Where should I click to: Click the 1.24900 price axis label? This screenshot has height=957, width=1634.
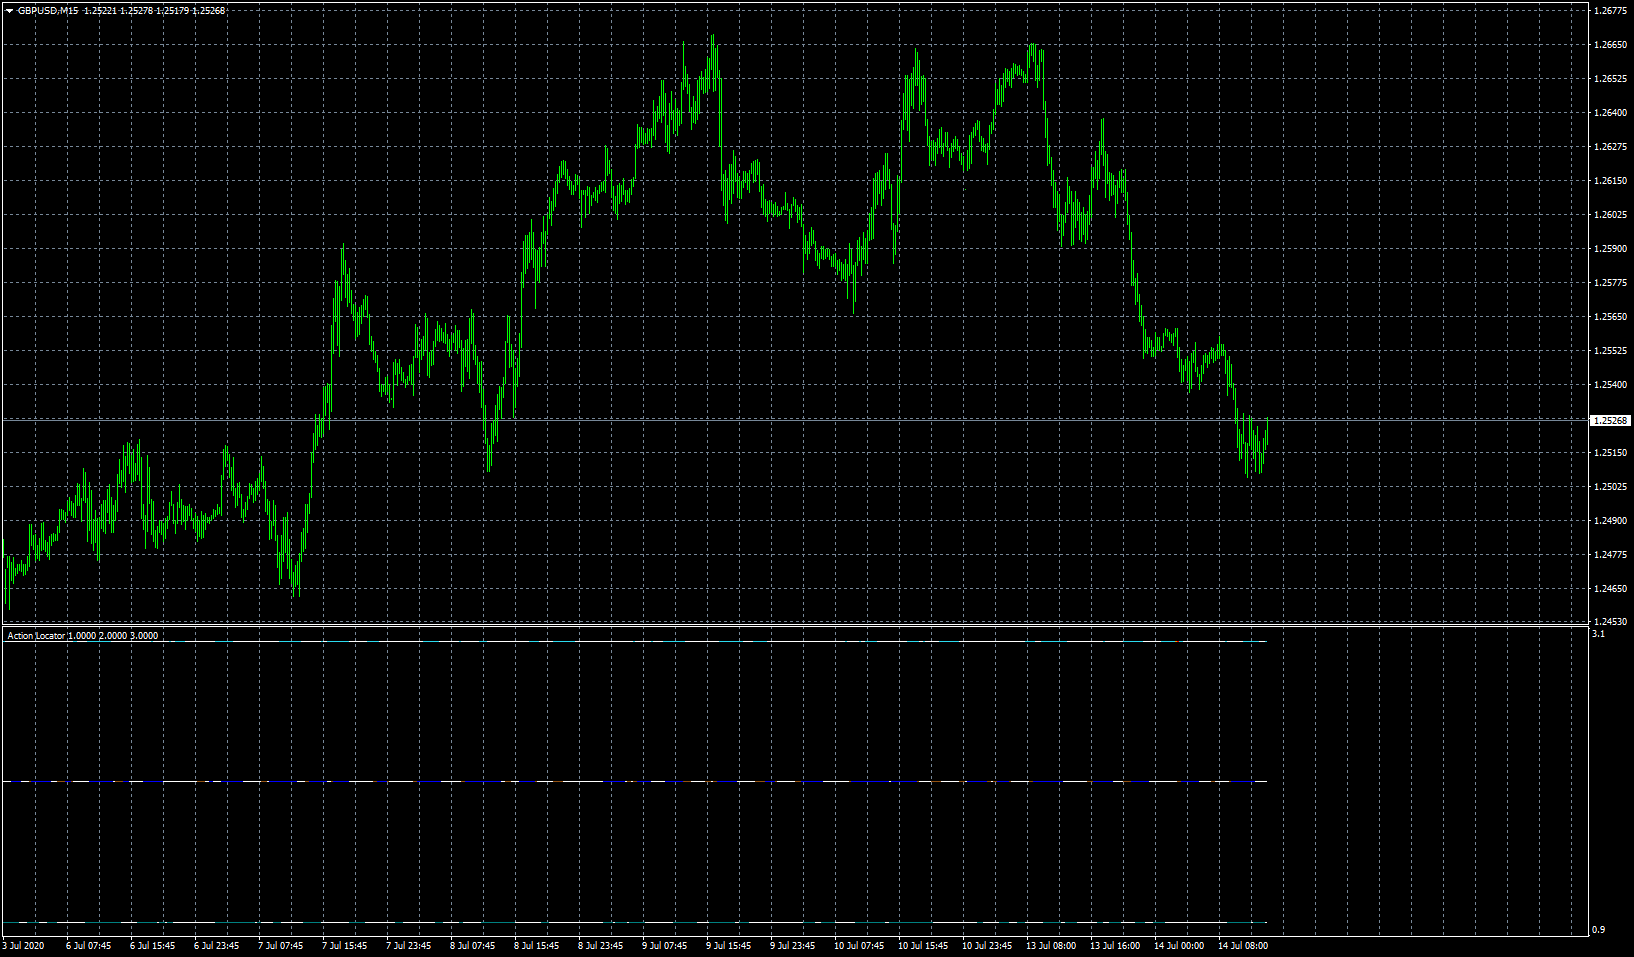pos(1610,521)
